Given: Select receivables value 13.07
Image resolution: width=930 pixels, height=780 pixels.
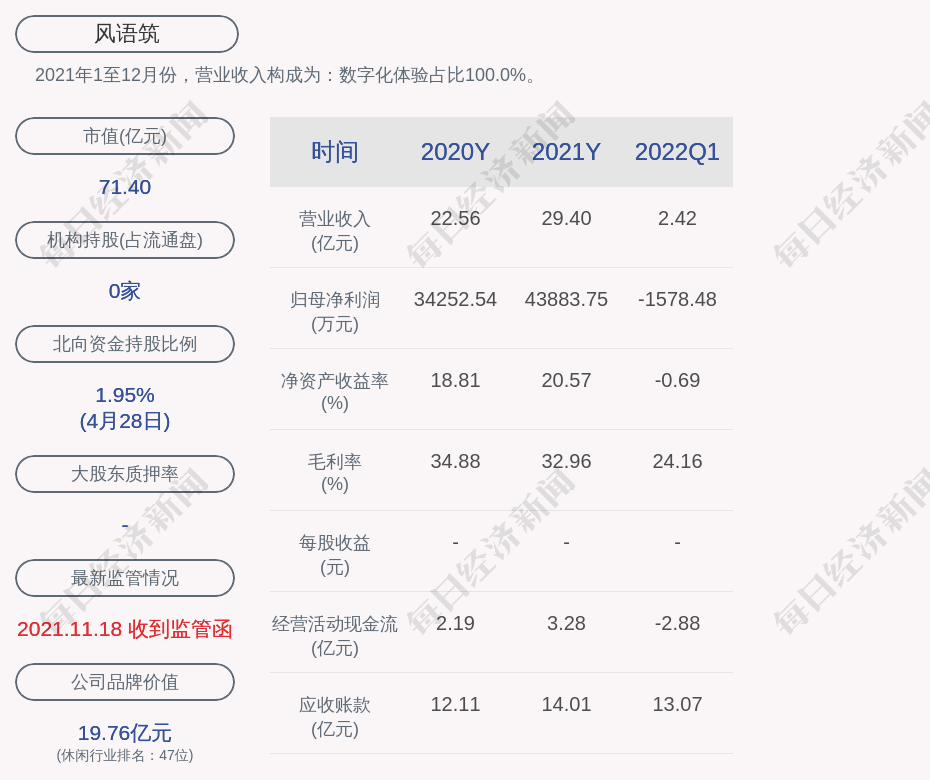Looking at the screenshot, I should (x=677, y=704).
